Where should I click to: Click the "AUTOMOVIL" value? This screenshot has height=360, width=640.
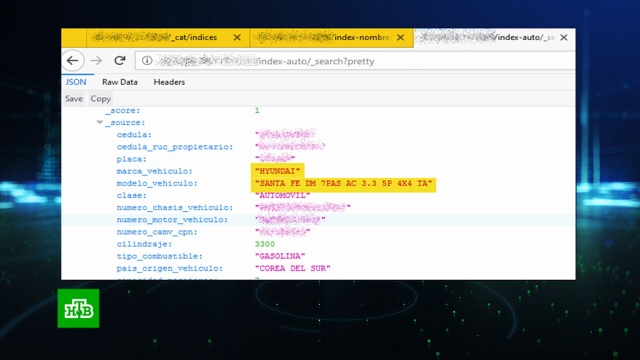[x=282, y=196]
